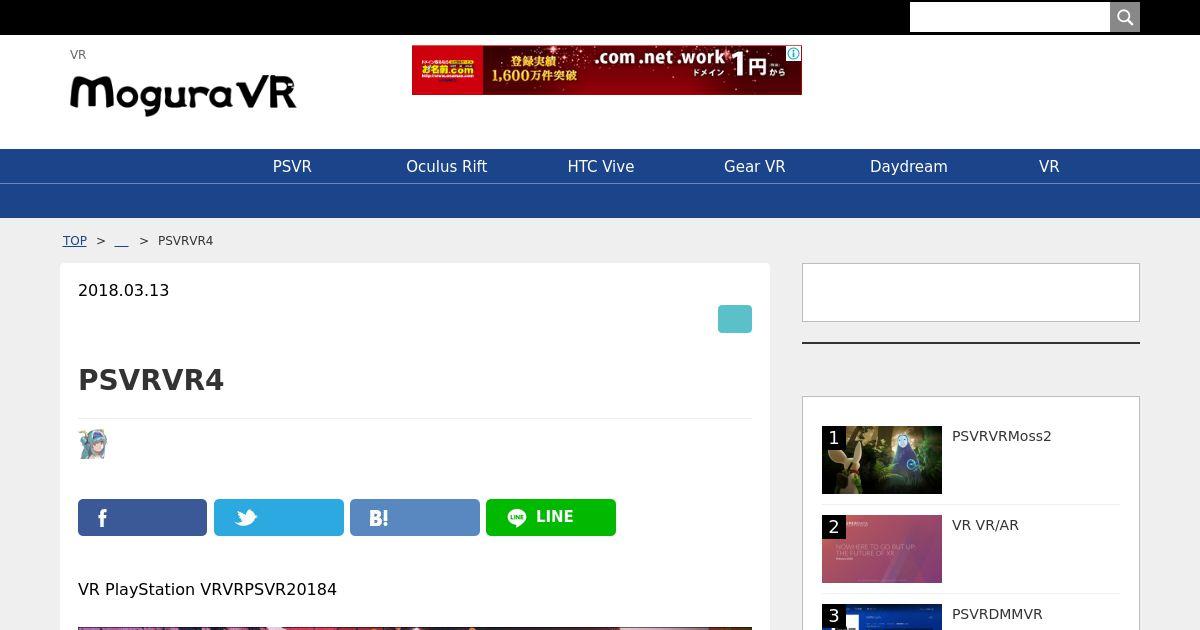
Task: Open the domain registration banner ad
Action: 607,70
